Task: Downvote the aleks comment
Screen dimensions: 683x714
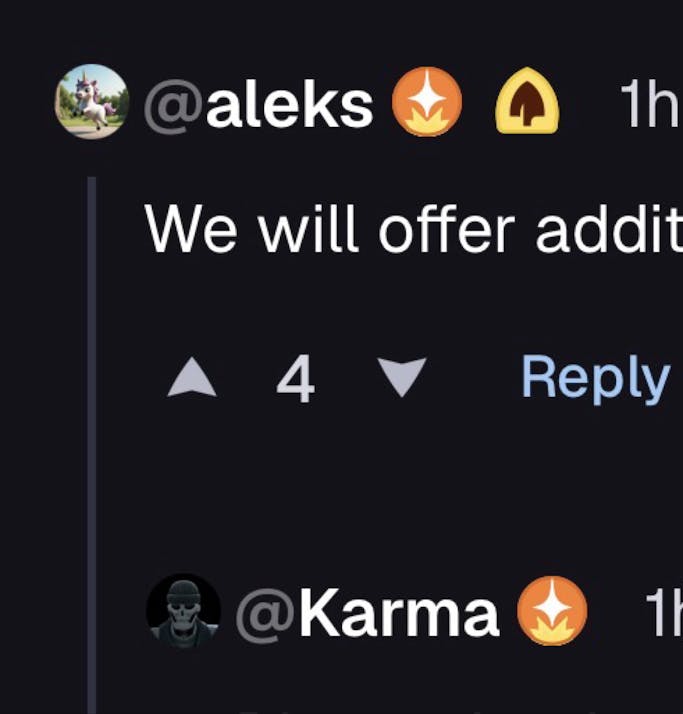Action: pos(401,379)
